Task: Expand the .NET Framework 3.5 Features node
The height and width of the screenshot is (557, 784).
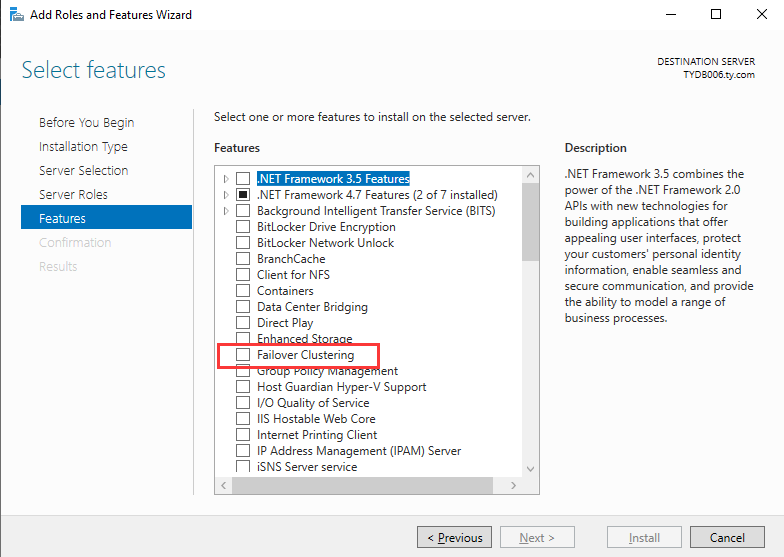Action: point(227,179)
